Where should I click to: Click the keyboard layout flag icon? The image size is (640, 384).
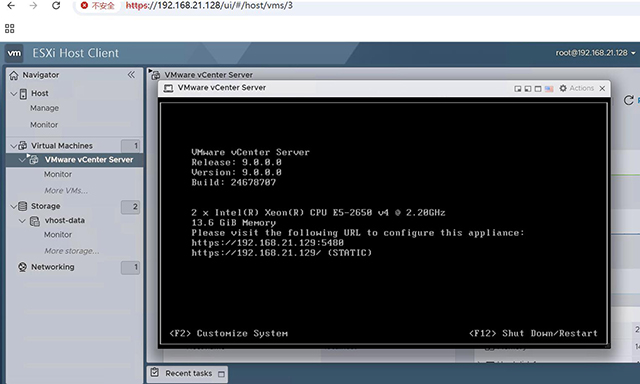click(x=549, y=89)
